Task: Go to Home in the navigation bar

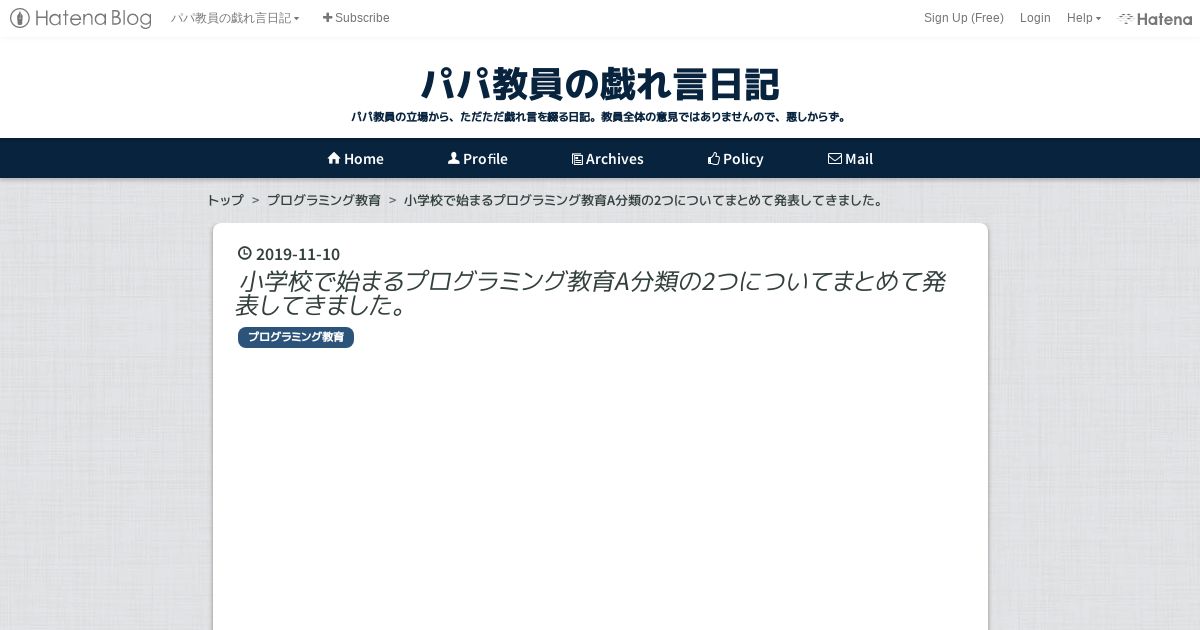Action: 355,159
